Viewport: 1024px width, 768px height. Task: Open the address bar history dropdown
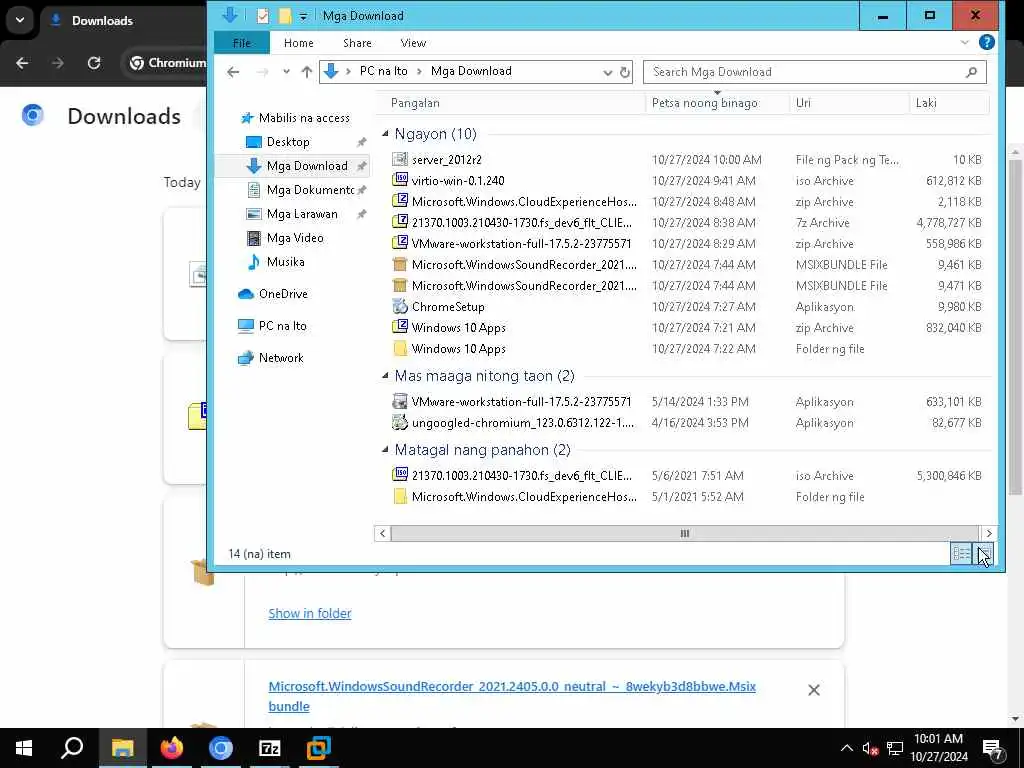click(607, 72)
